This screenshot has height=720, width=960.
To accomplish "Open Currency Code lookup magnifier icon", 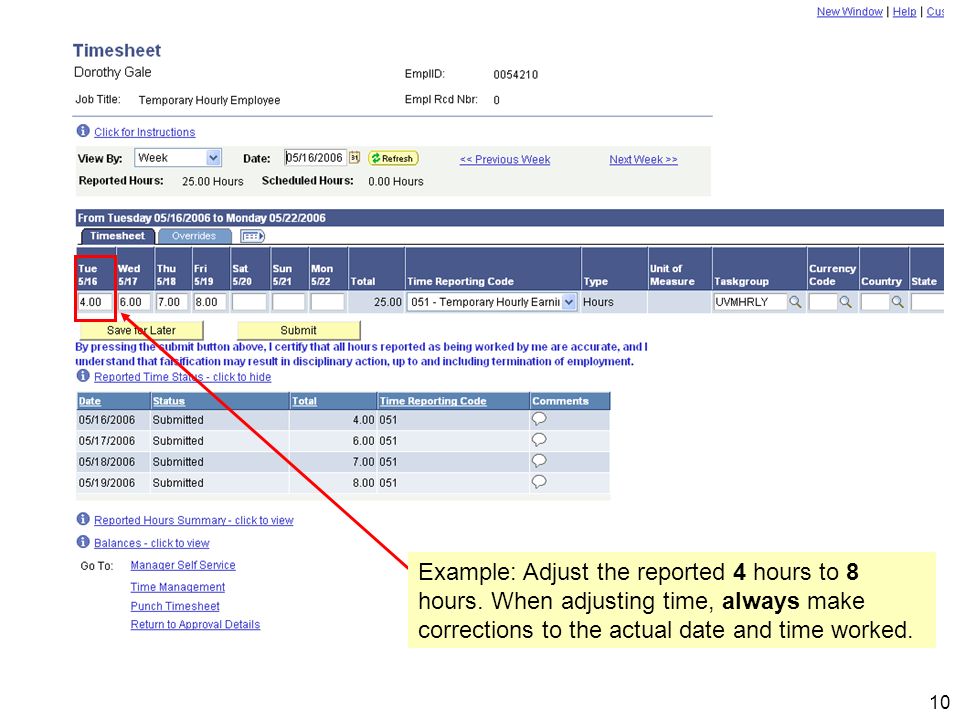I will (845, 302).
